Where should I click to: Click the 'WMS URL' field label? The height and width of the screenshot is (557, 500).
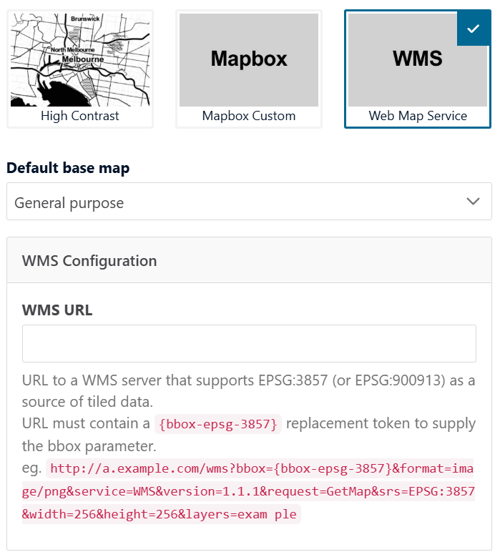[x=57, y=310]
